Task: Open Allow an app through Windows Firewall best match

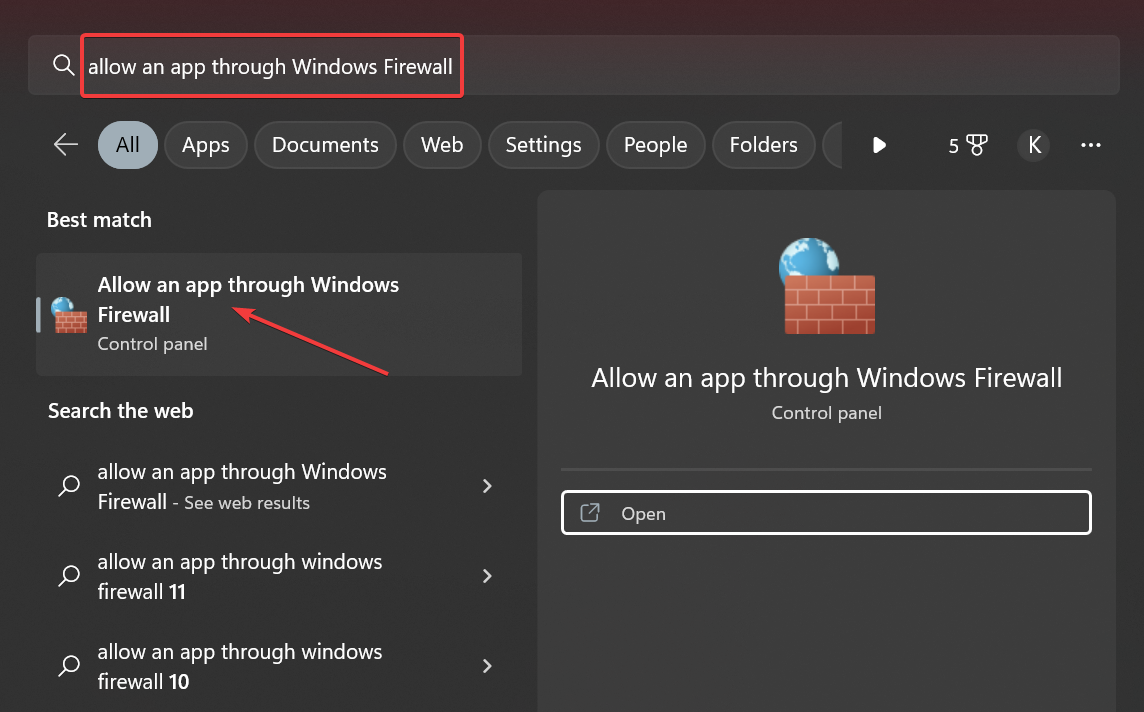Action: (279, 314)
